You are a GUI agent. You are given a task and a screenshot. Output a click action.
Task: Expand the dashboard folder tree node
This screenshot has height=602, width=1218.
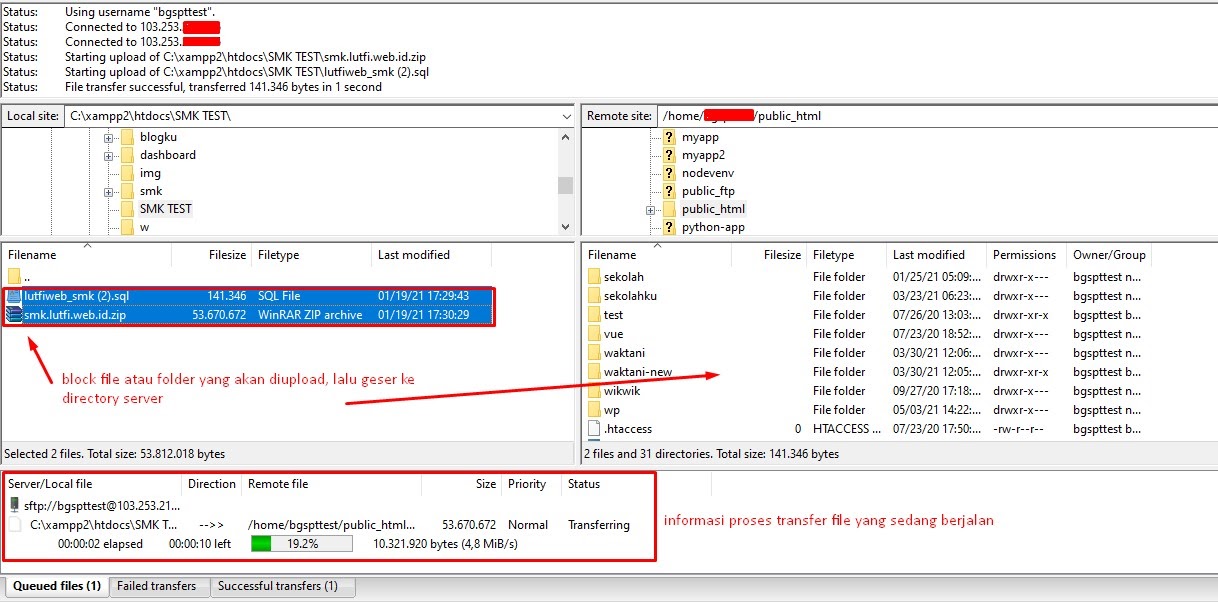pos(108,155)
